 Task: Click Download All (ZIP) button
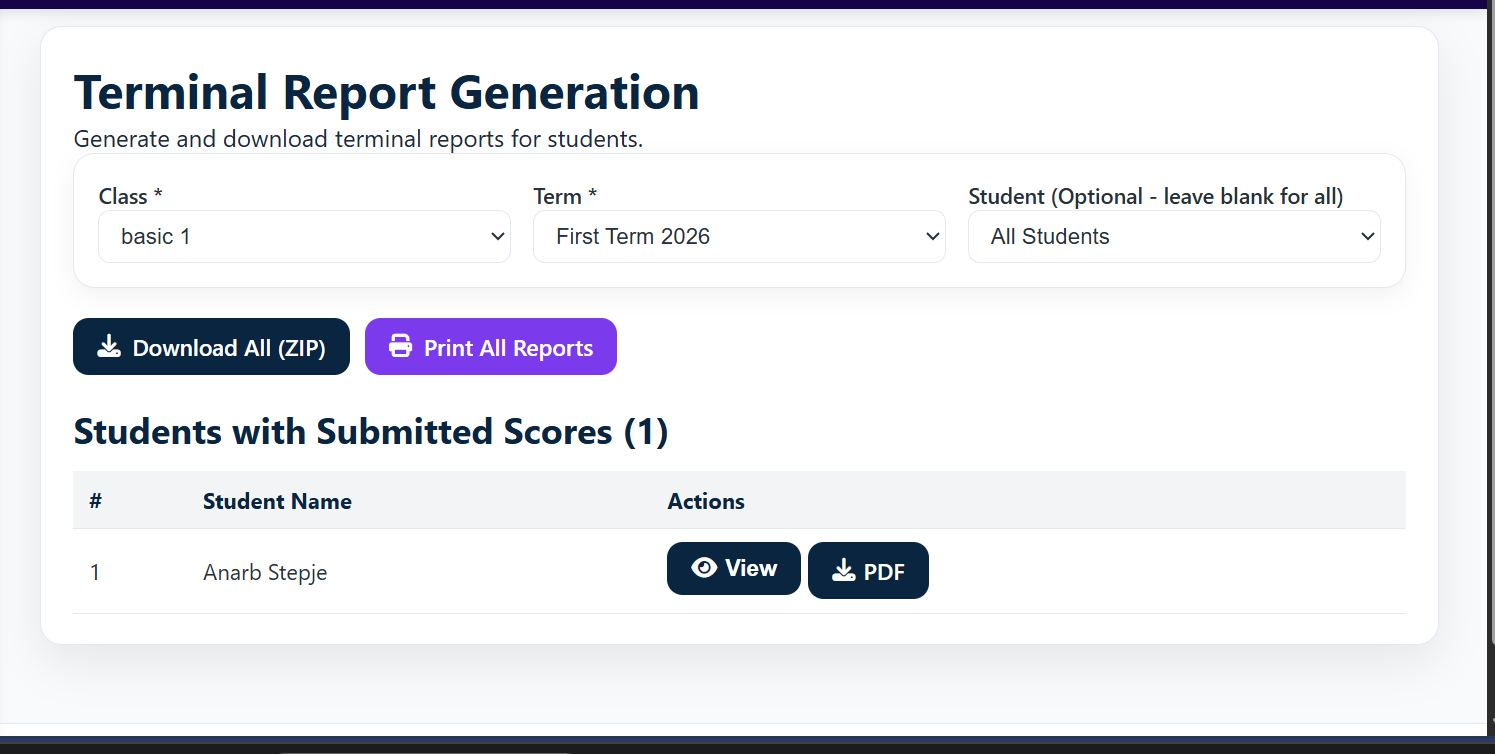pos(211,346)
